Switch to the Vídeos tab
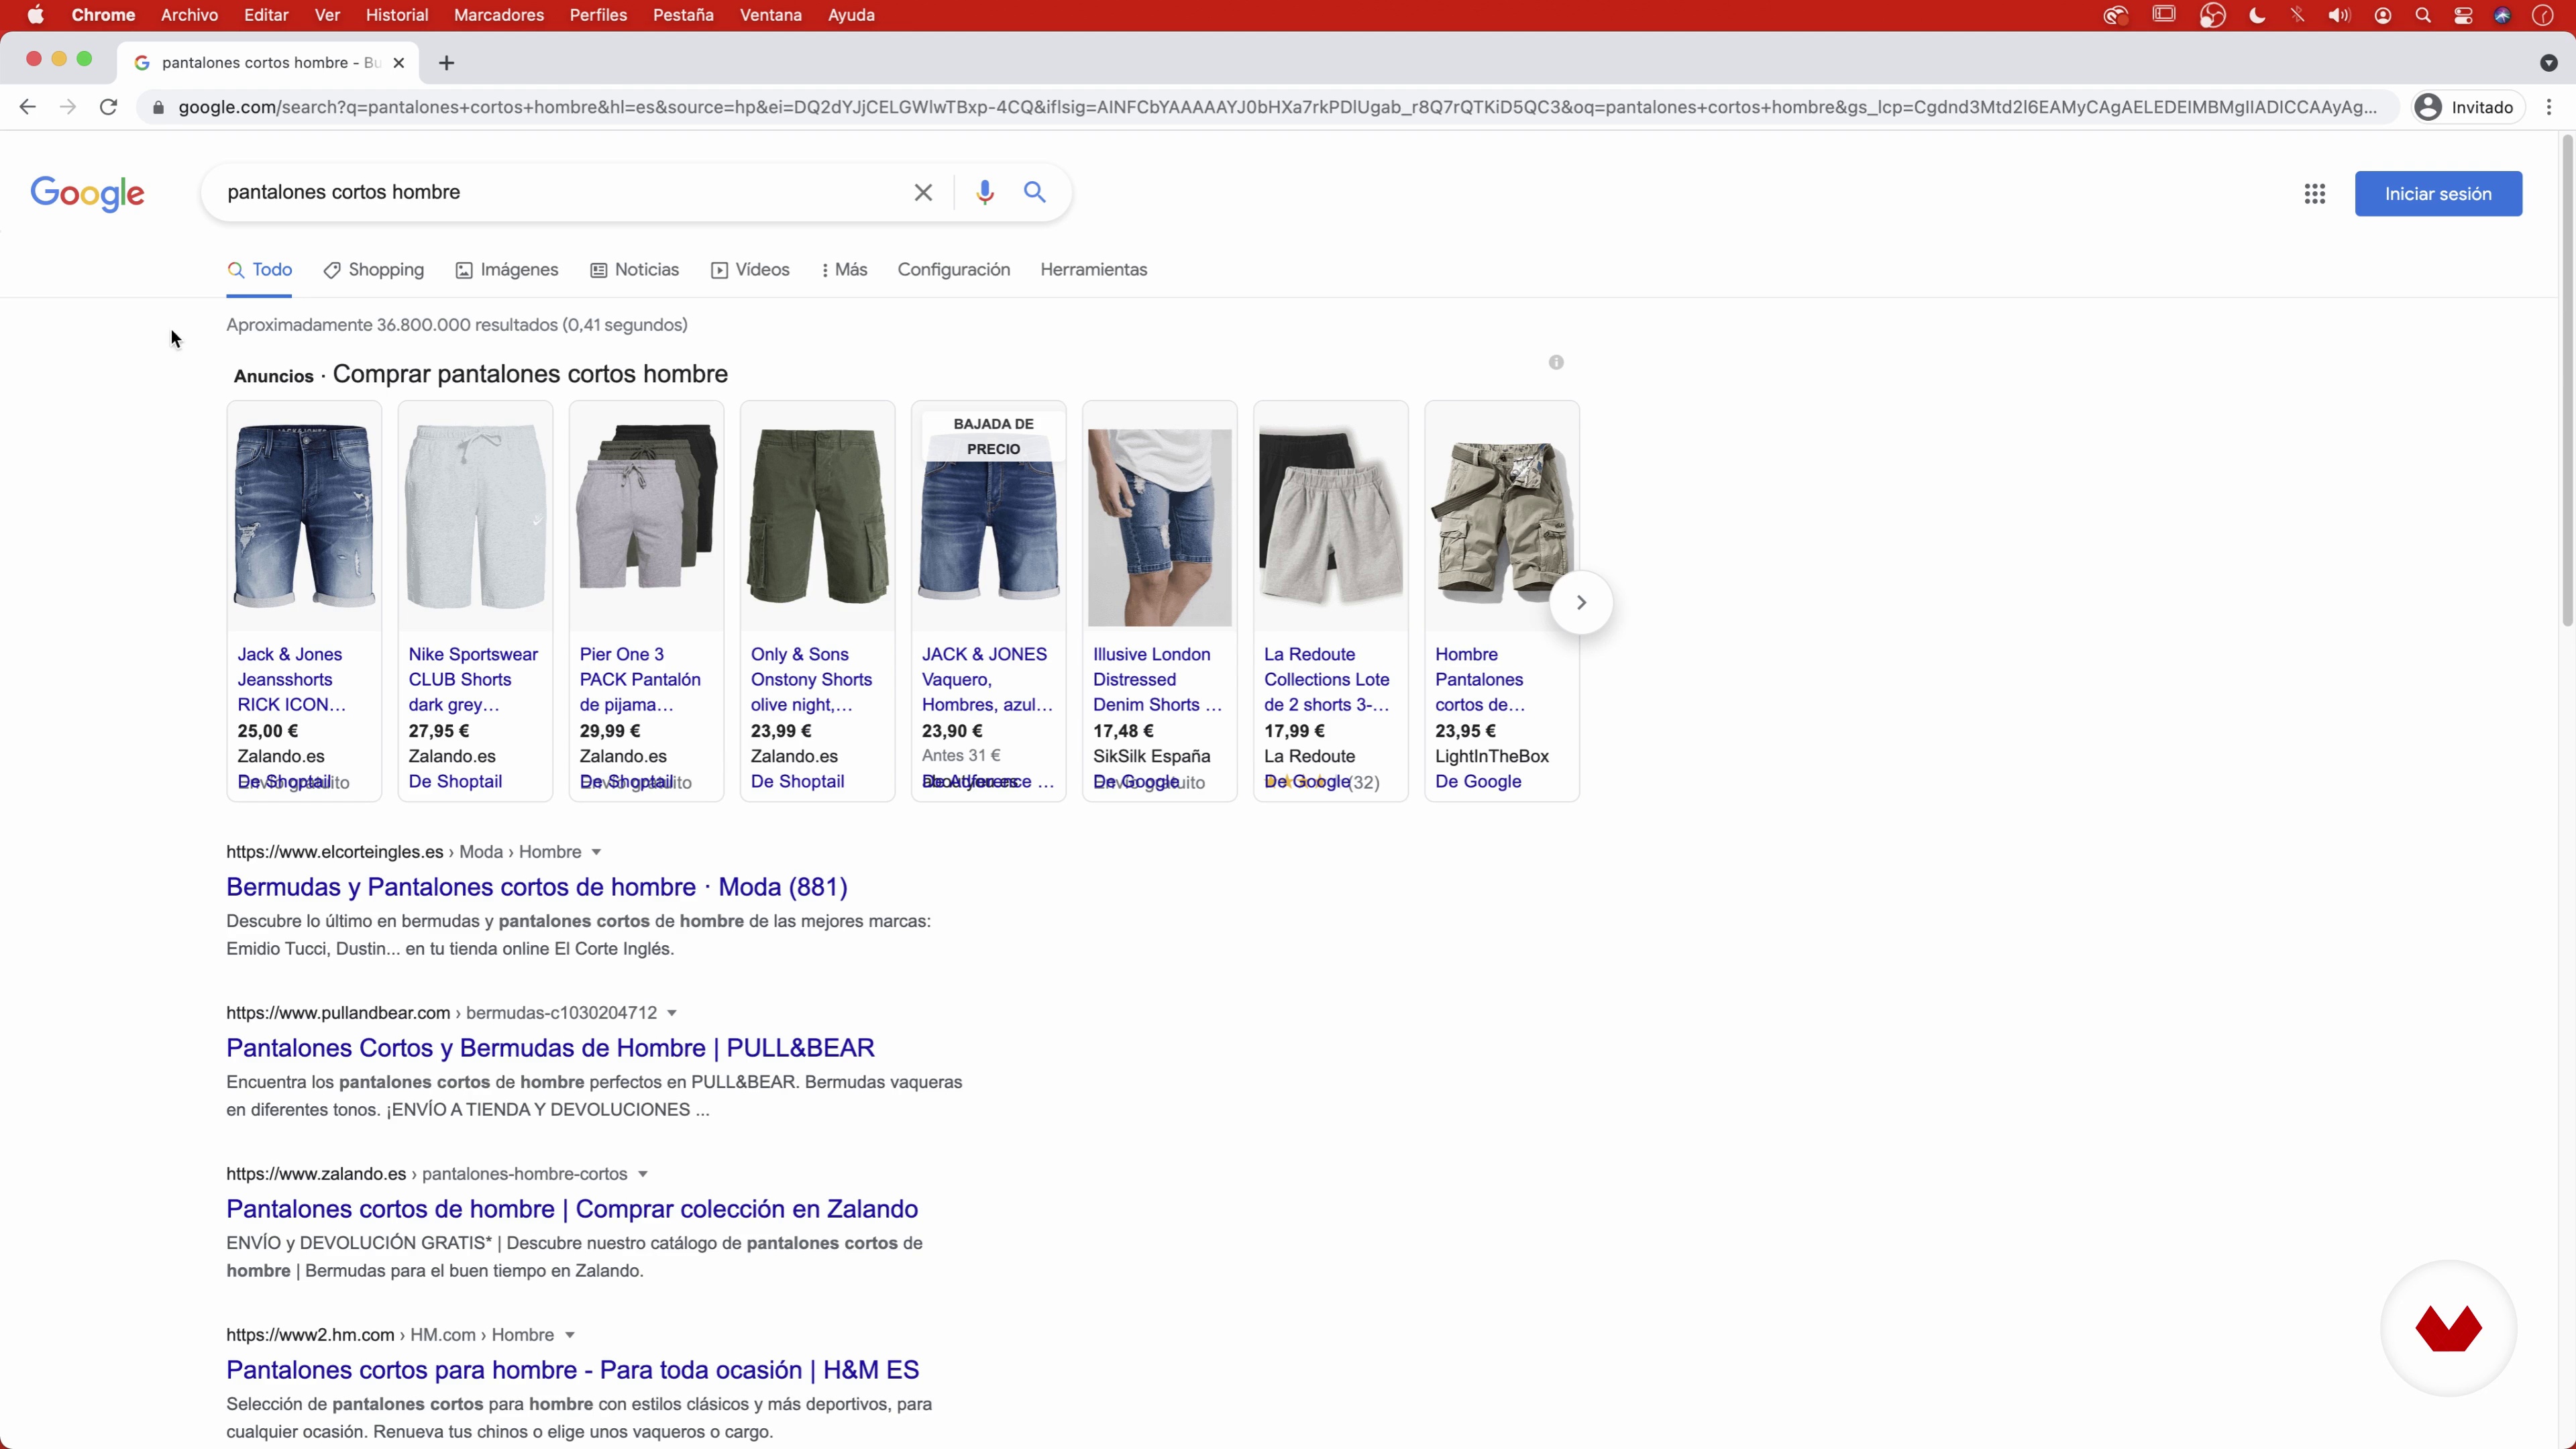The width and height of the screenshot is (2576, 1449). 750,270
